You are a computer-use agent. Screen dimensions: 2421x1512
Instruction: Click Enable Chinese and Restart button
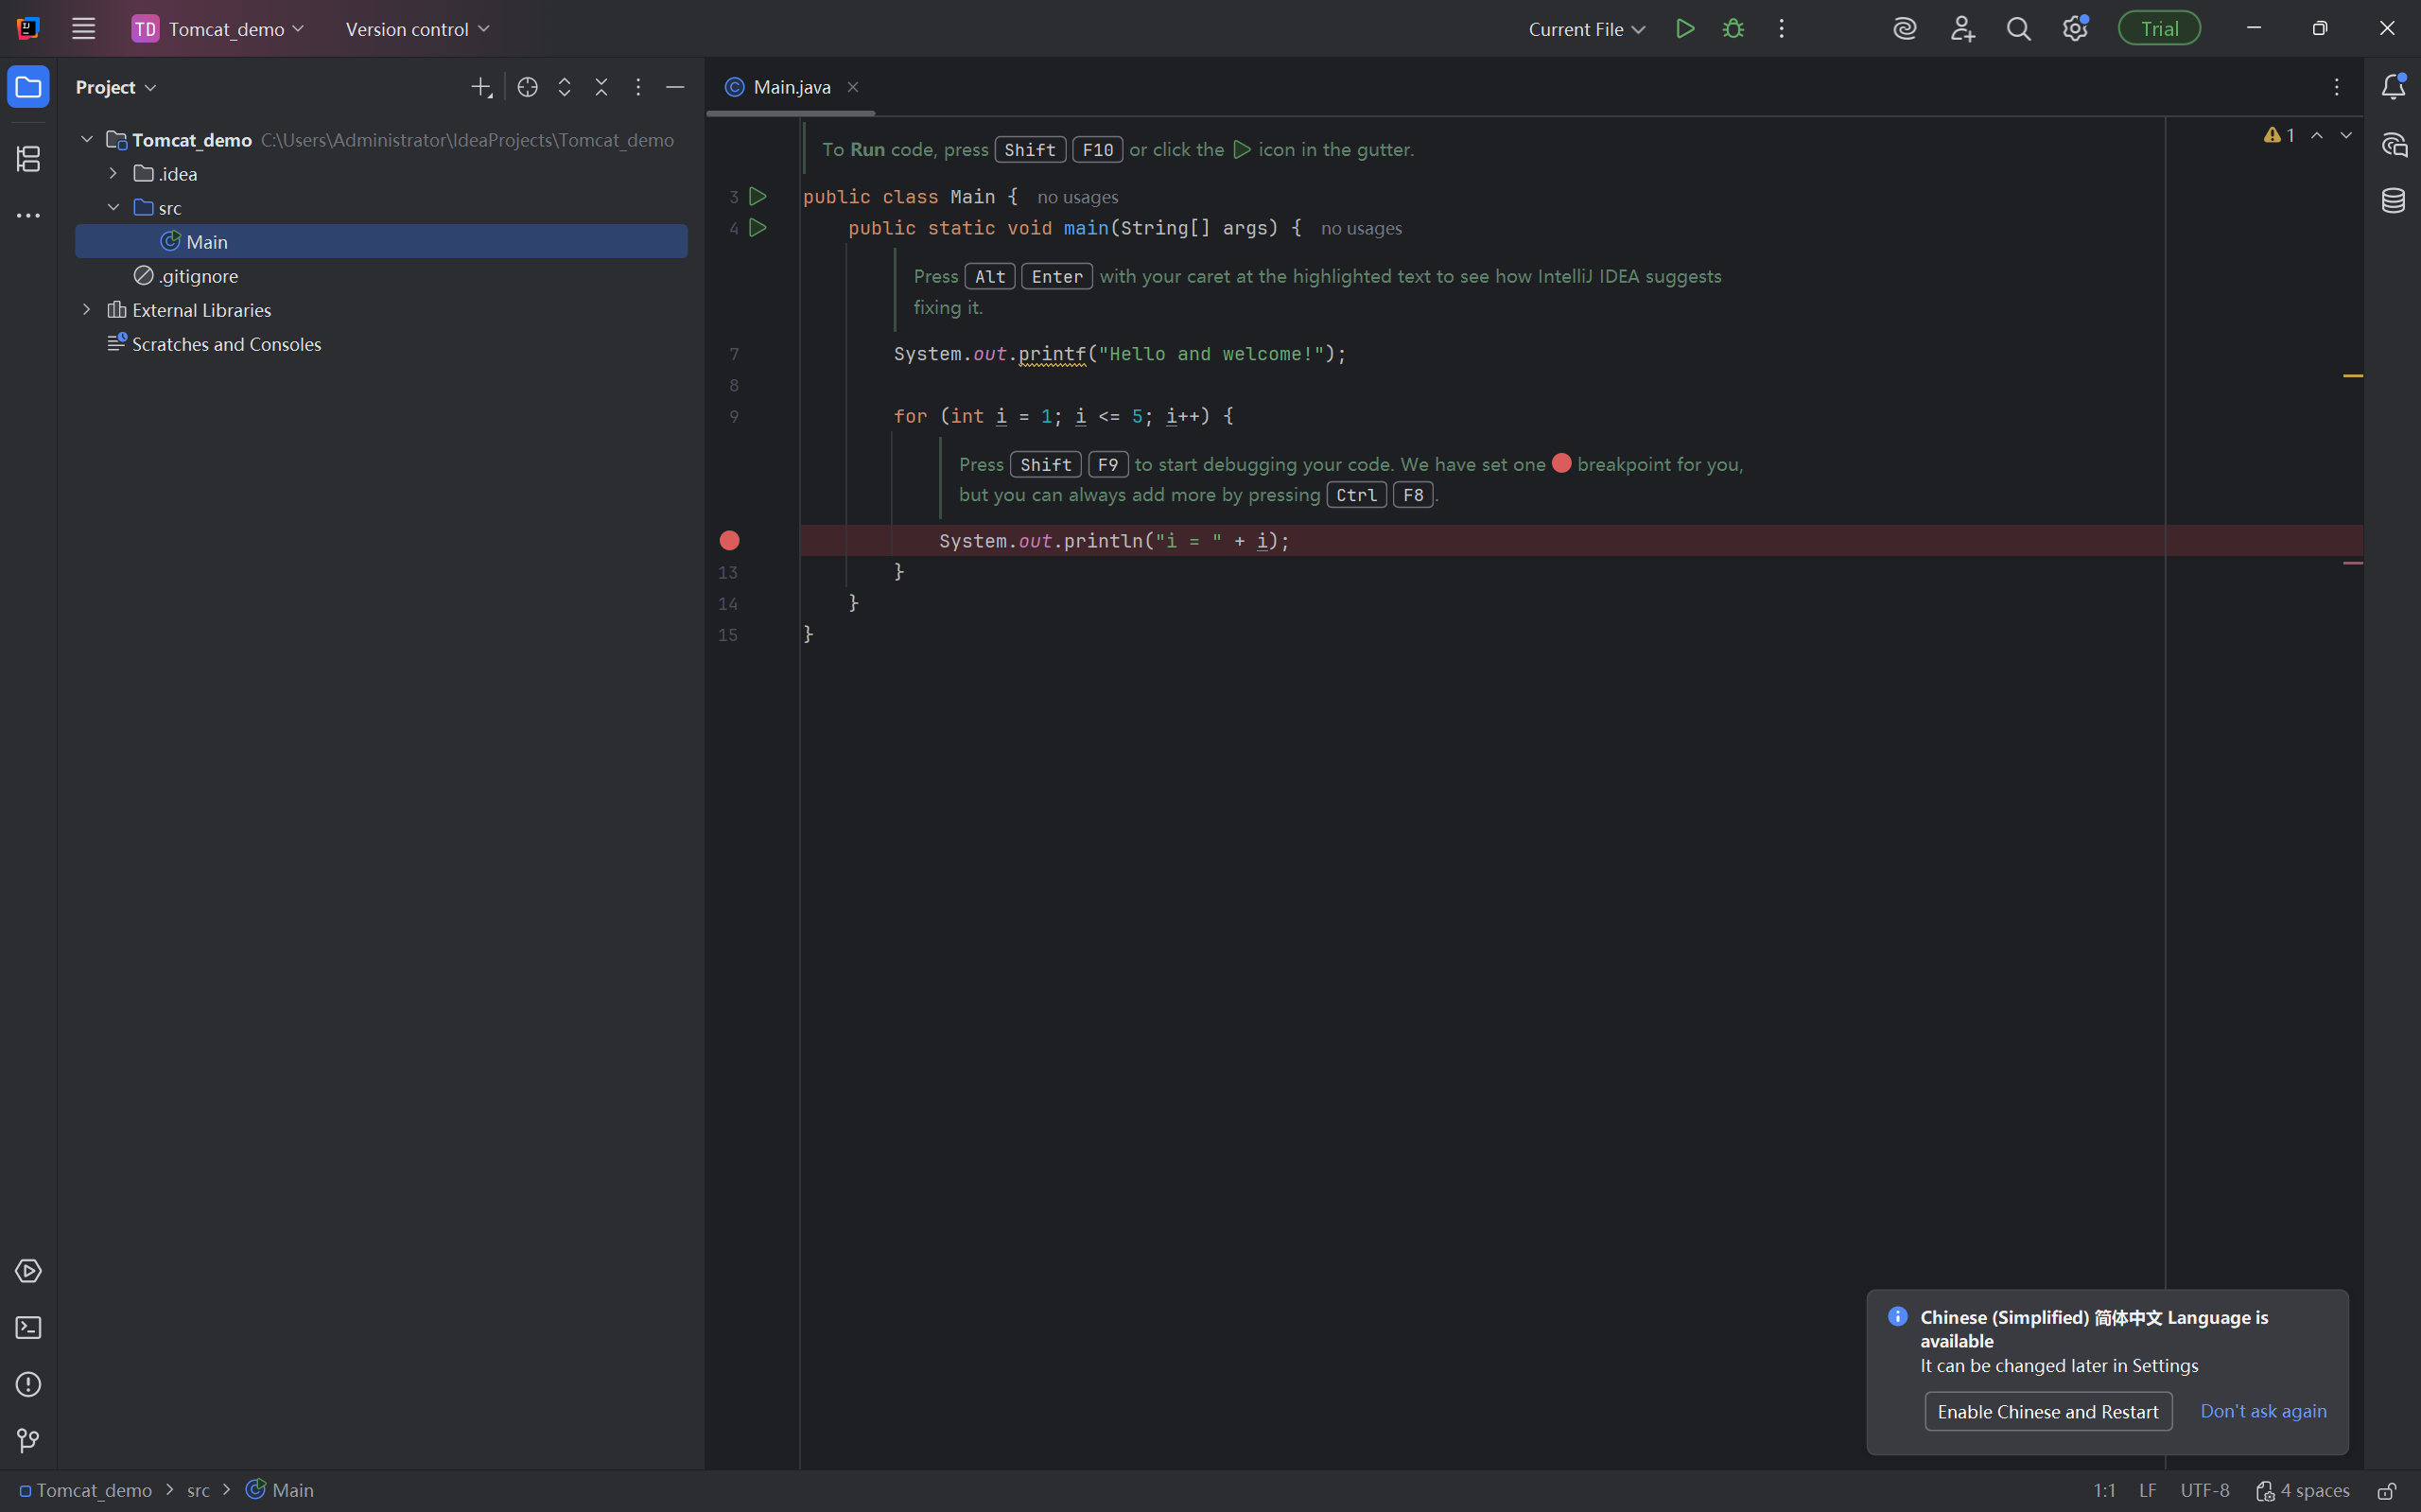coord(2048,1411)
